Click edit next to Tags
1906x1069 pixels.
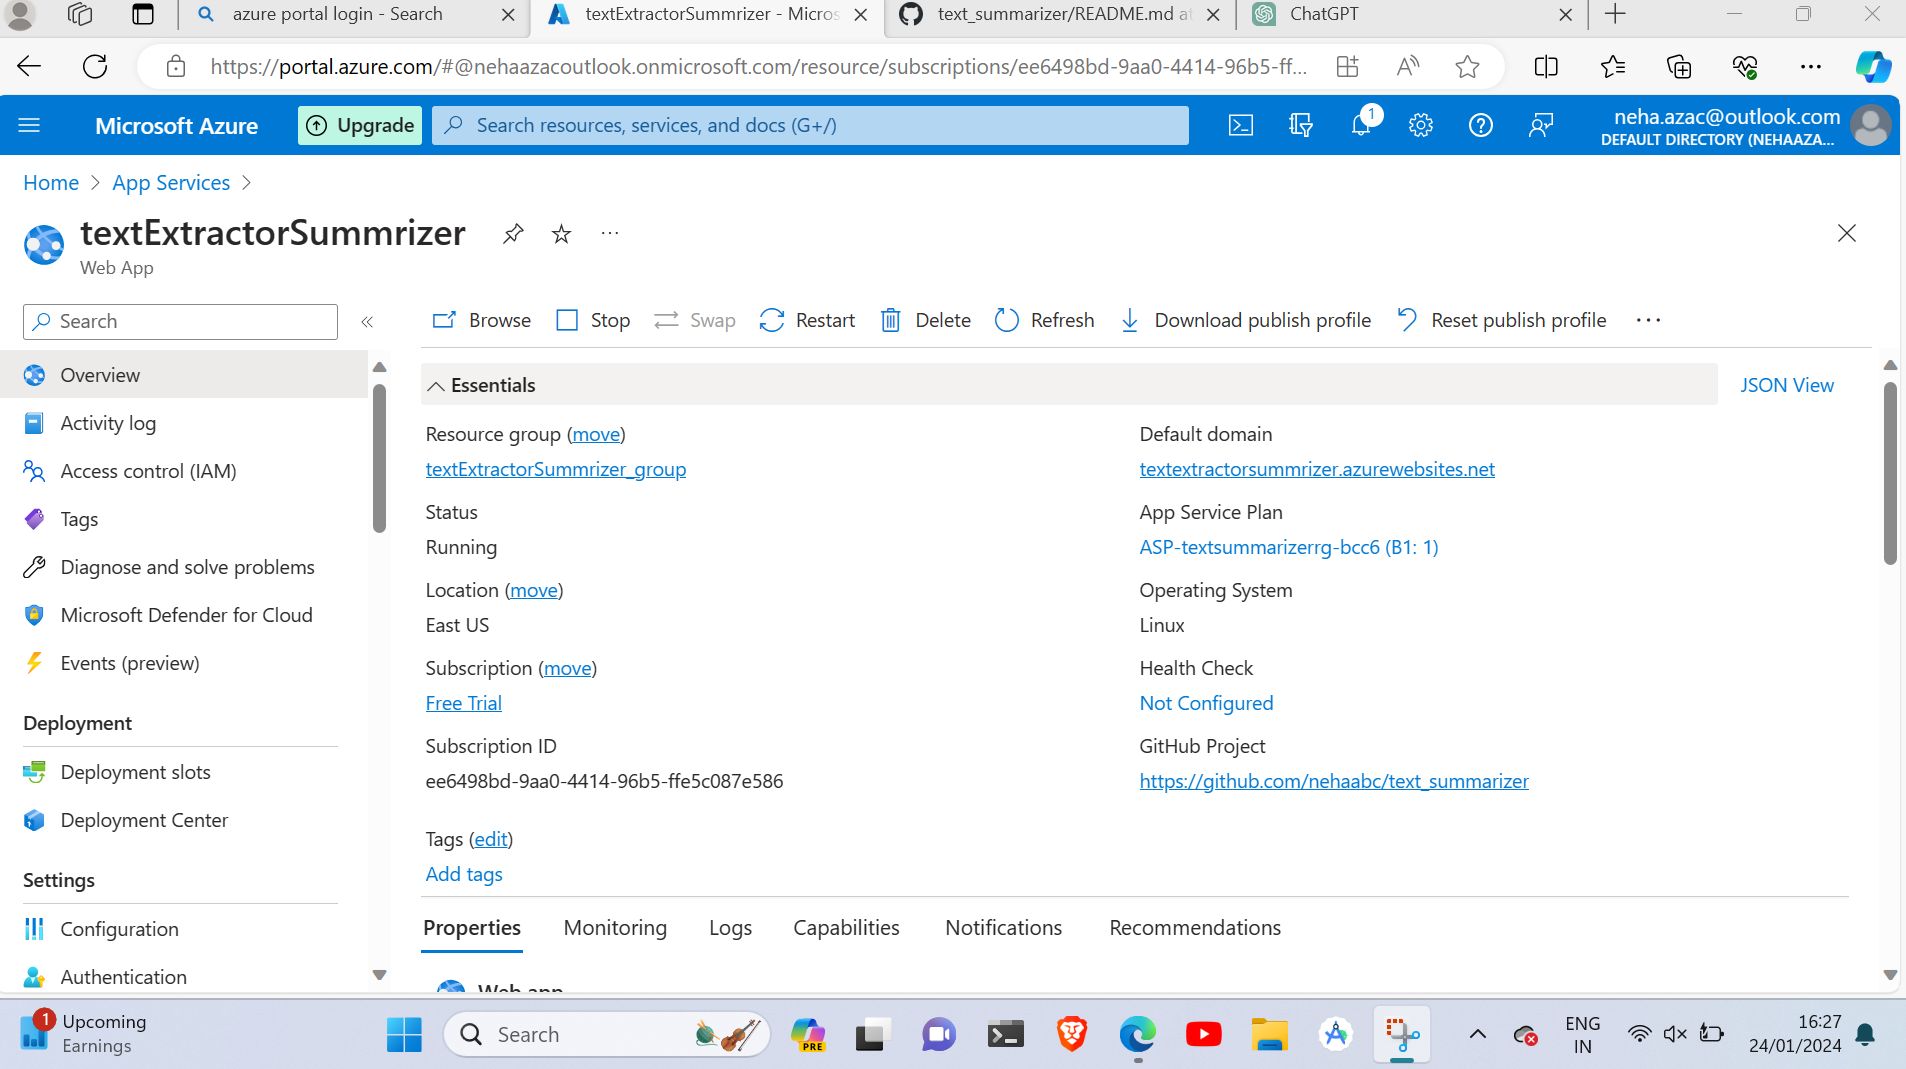[x=491, y=839]
